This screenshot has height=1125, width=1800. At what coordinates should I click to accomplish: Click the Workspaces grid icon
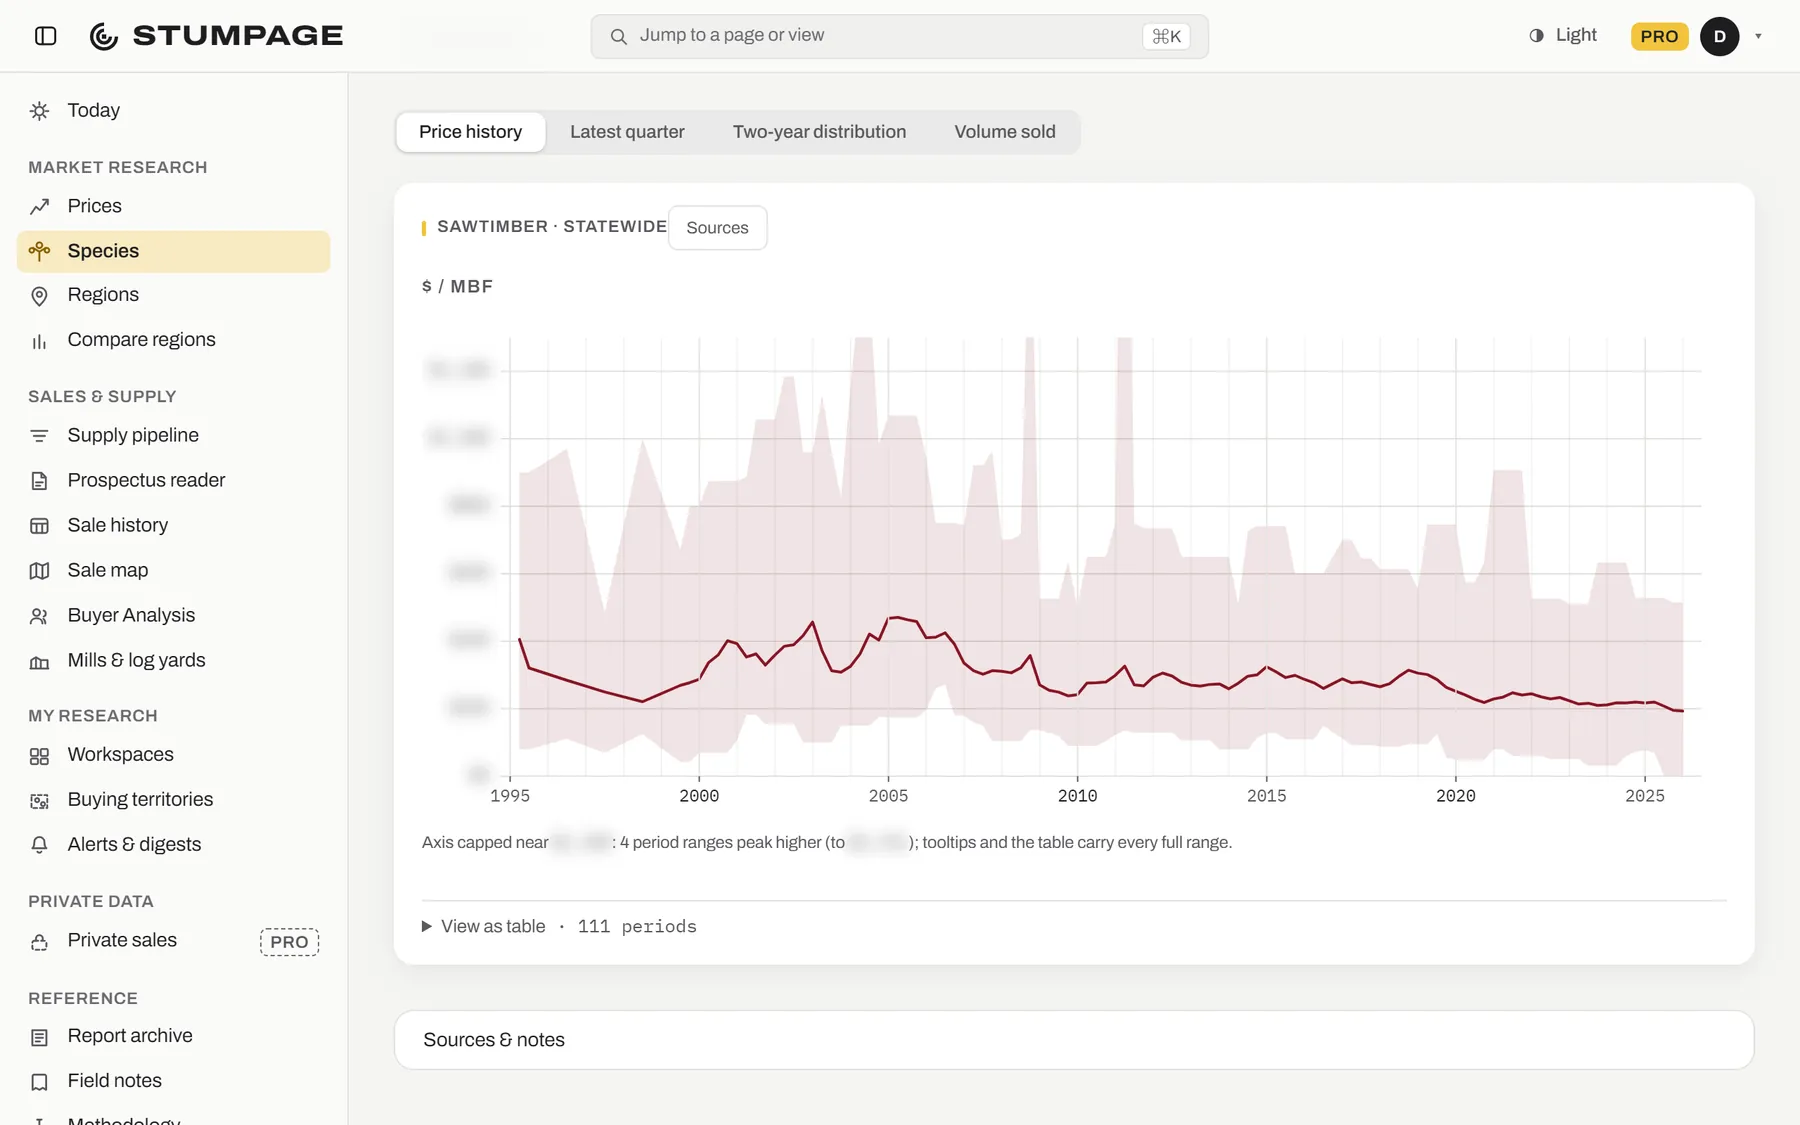pyautogui.click(x=39, y=756)
